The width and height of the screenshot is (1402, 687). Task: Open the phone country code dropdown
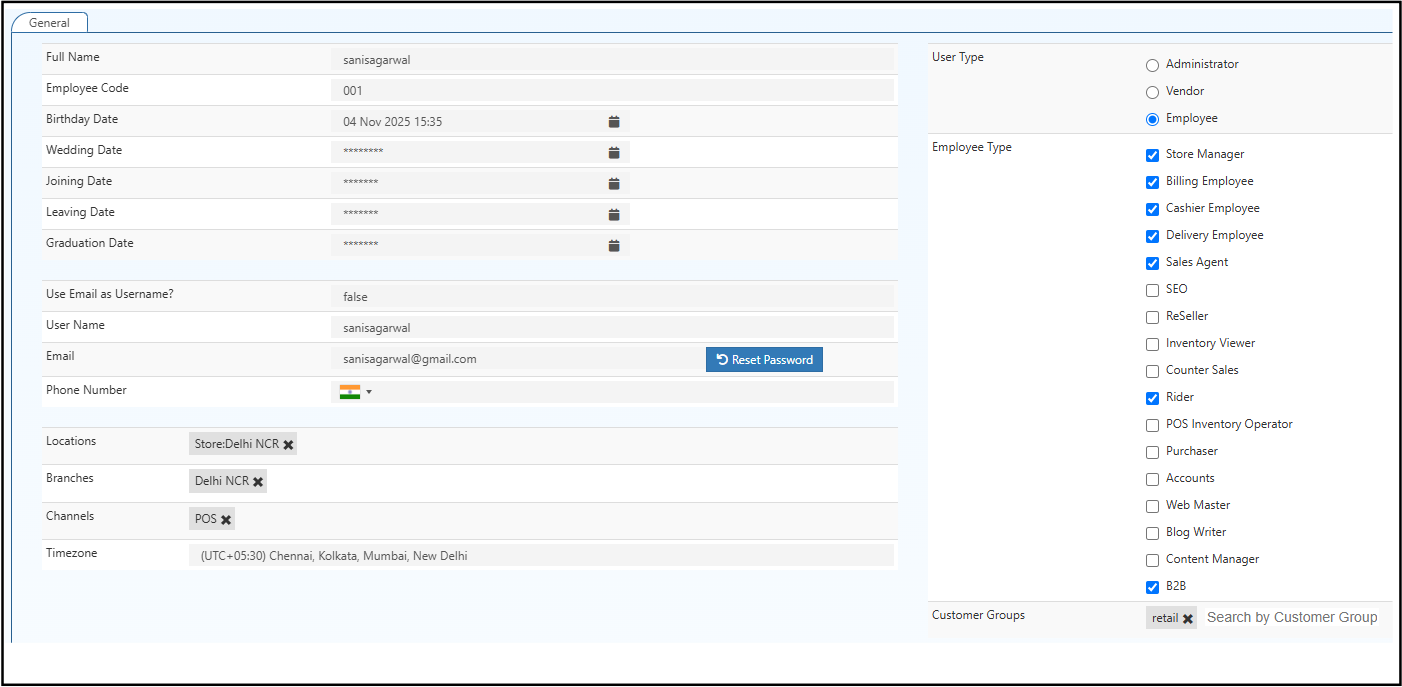coord(370,392)
